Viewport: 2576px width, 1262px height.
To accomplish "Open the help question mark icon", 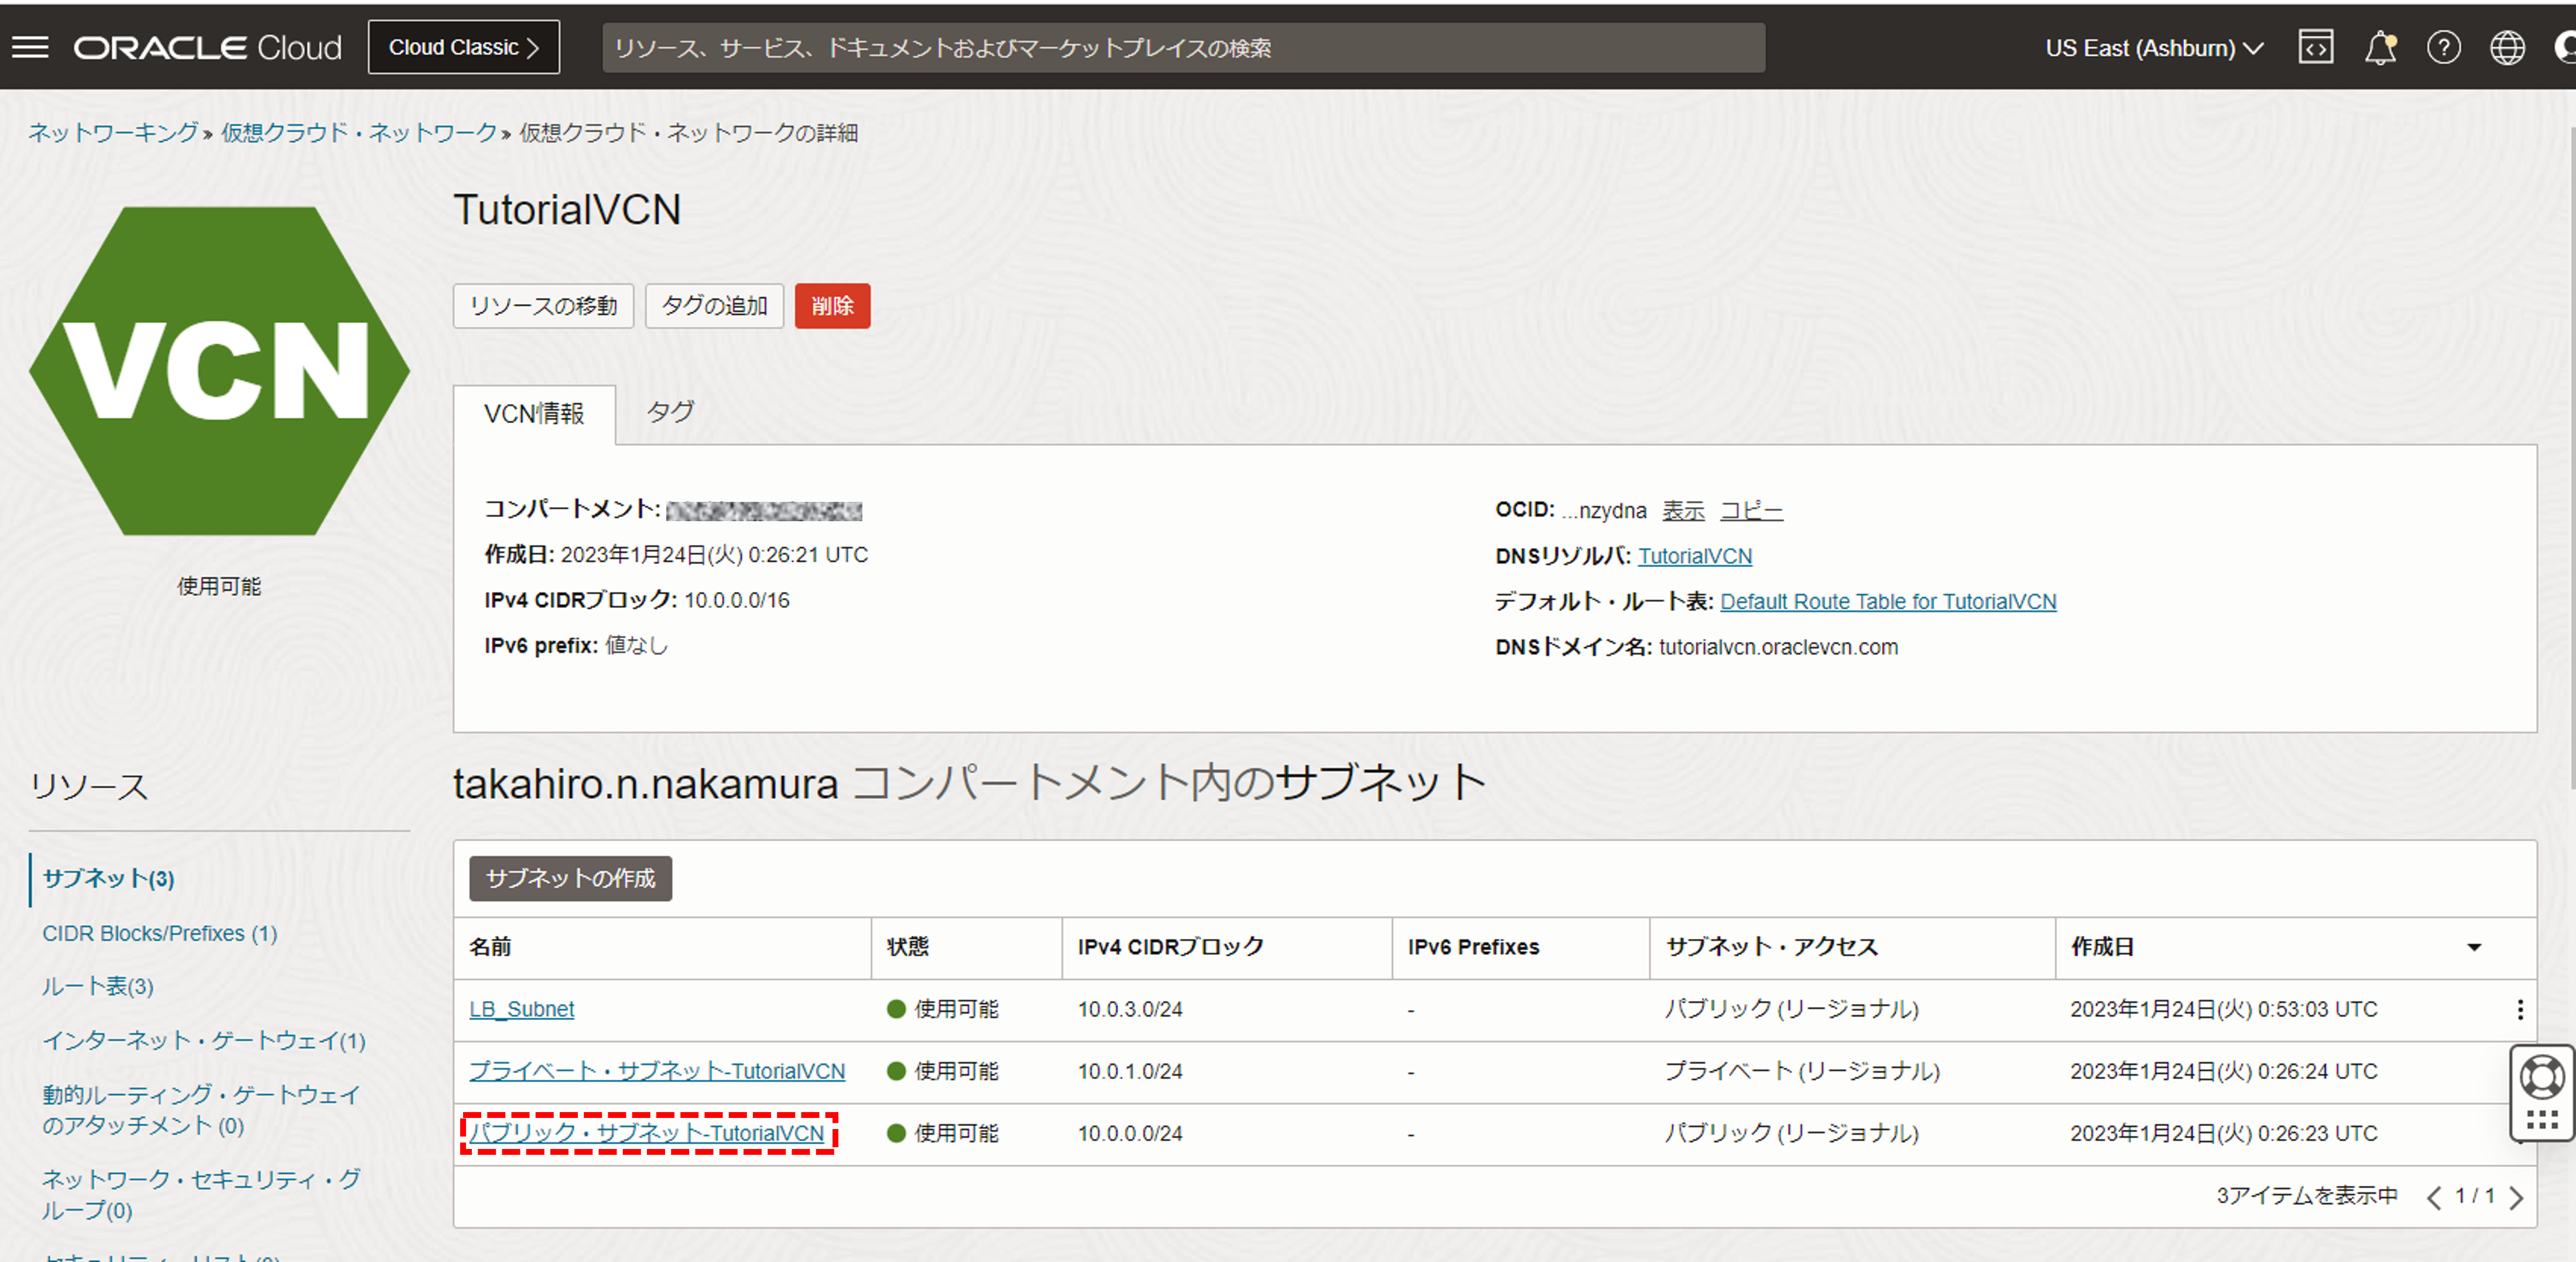I will click(2443, 47).
